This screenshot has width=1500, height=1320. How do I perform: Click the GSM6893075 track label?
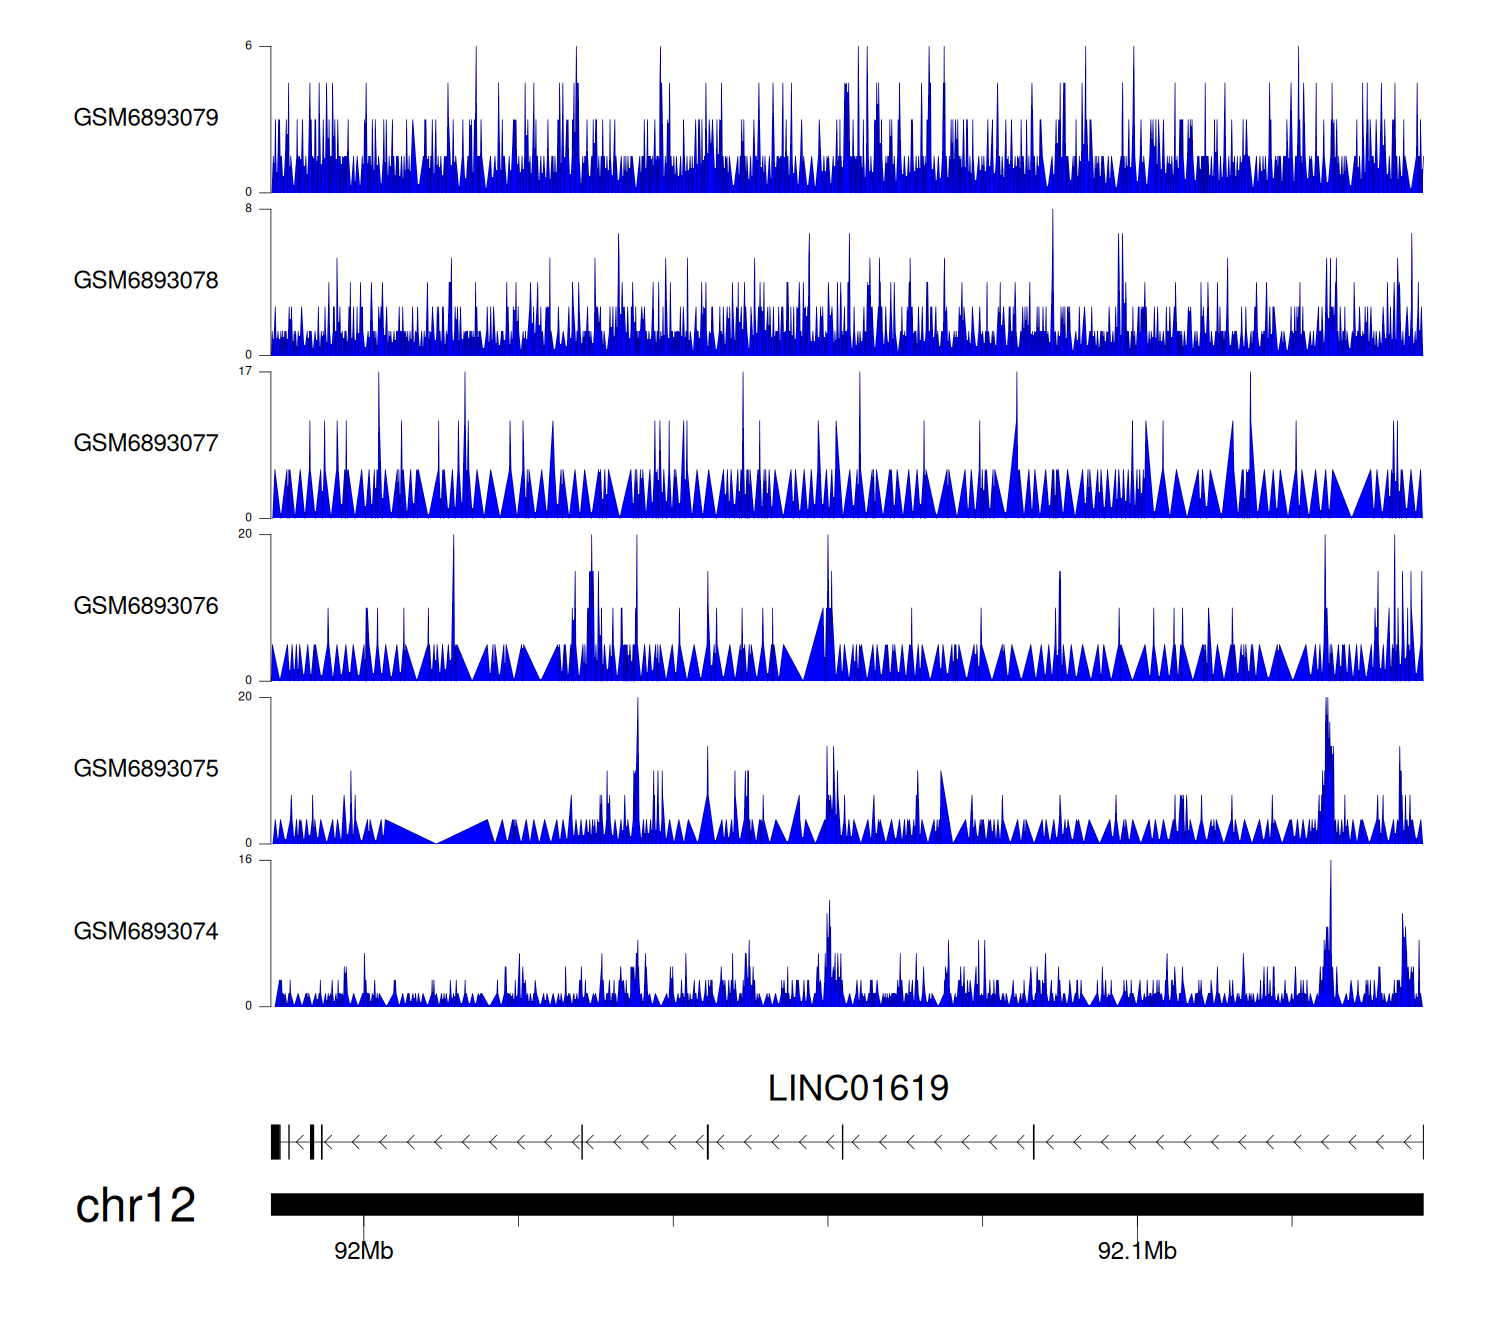point(146,768)
